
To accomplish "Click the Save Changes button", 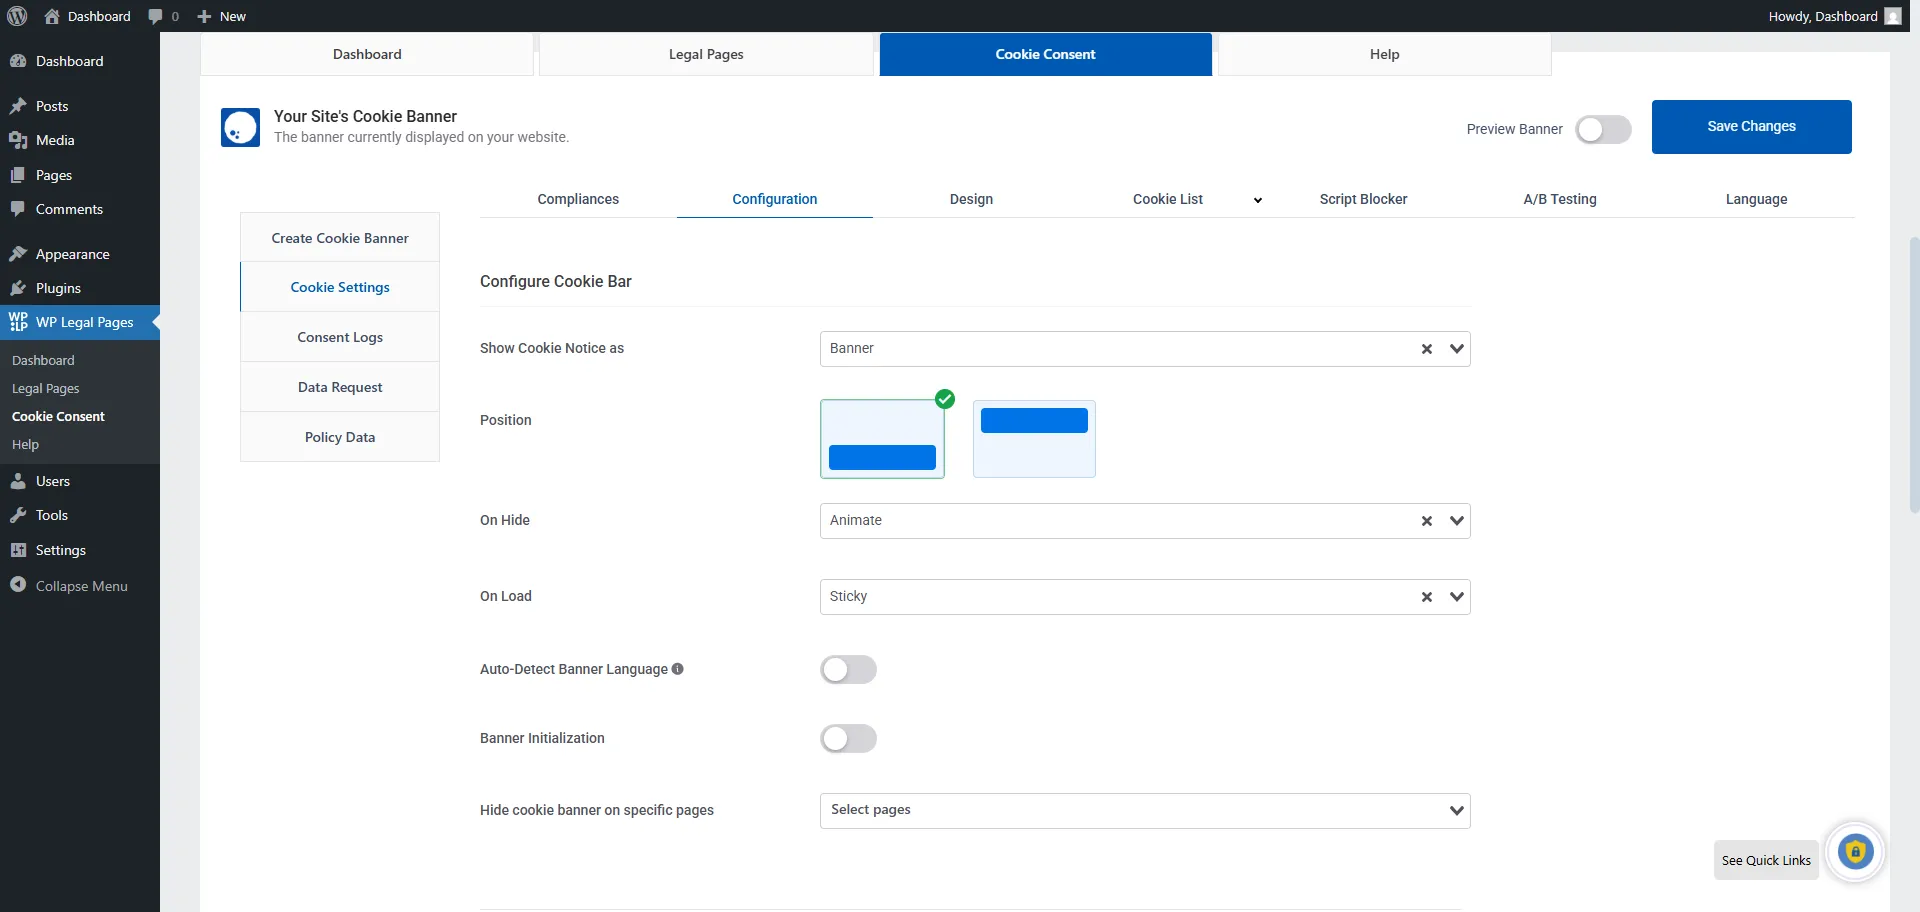I will point(1751,126).
